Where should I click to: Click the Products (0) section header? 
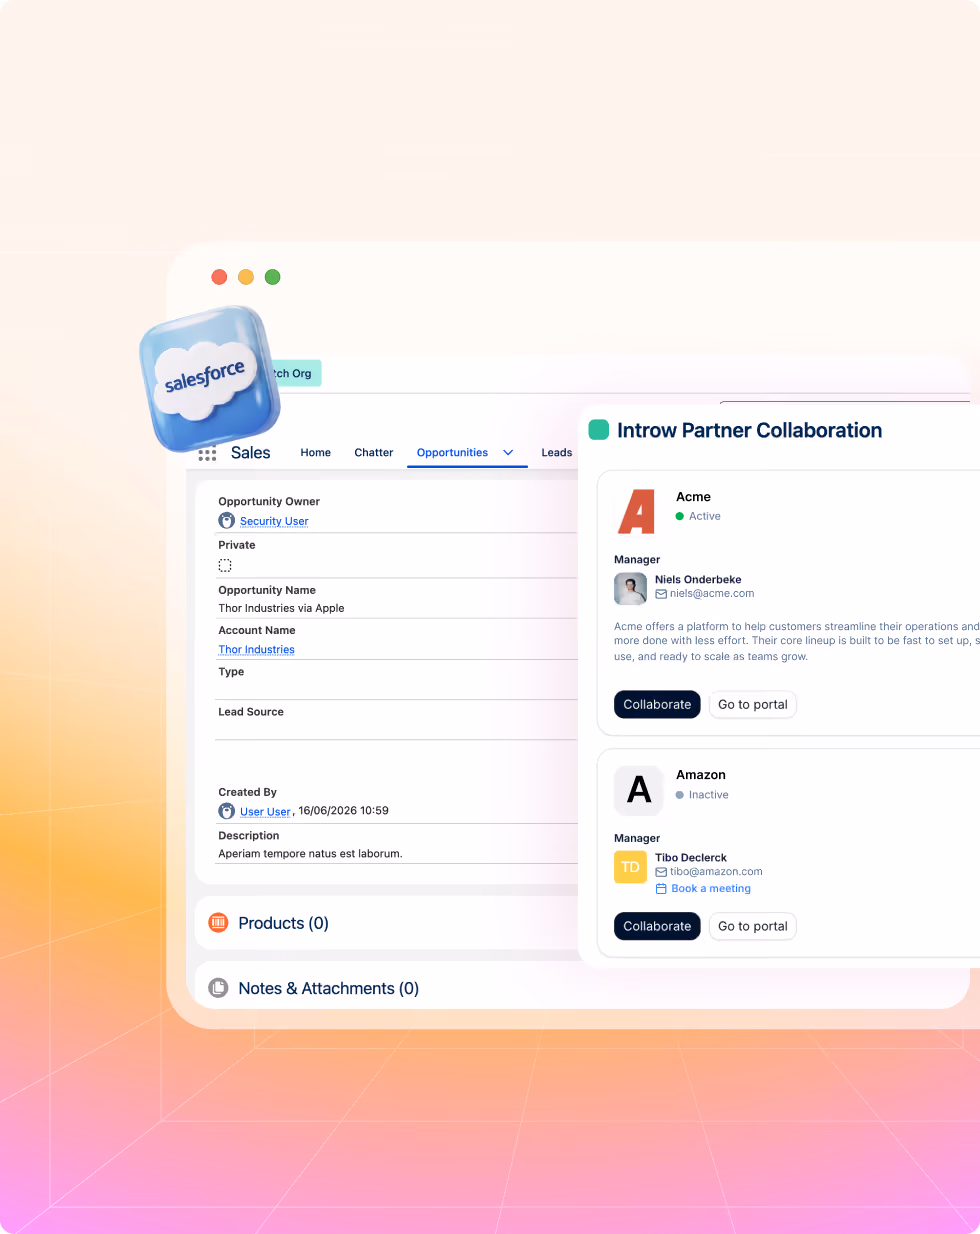(283, 923)
